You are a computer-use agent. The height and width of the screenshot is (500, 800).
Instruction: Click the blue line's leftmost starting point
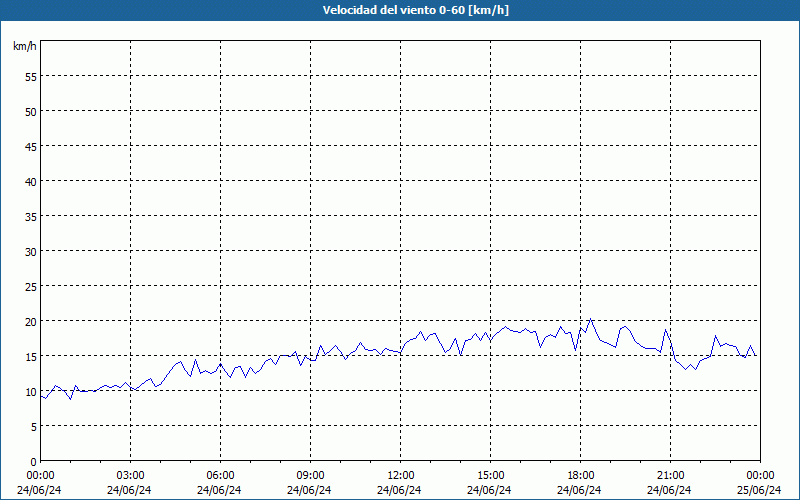41,396
